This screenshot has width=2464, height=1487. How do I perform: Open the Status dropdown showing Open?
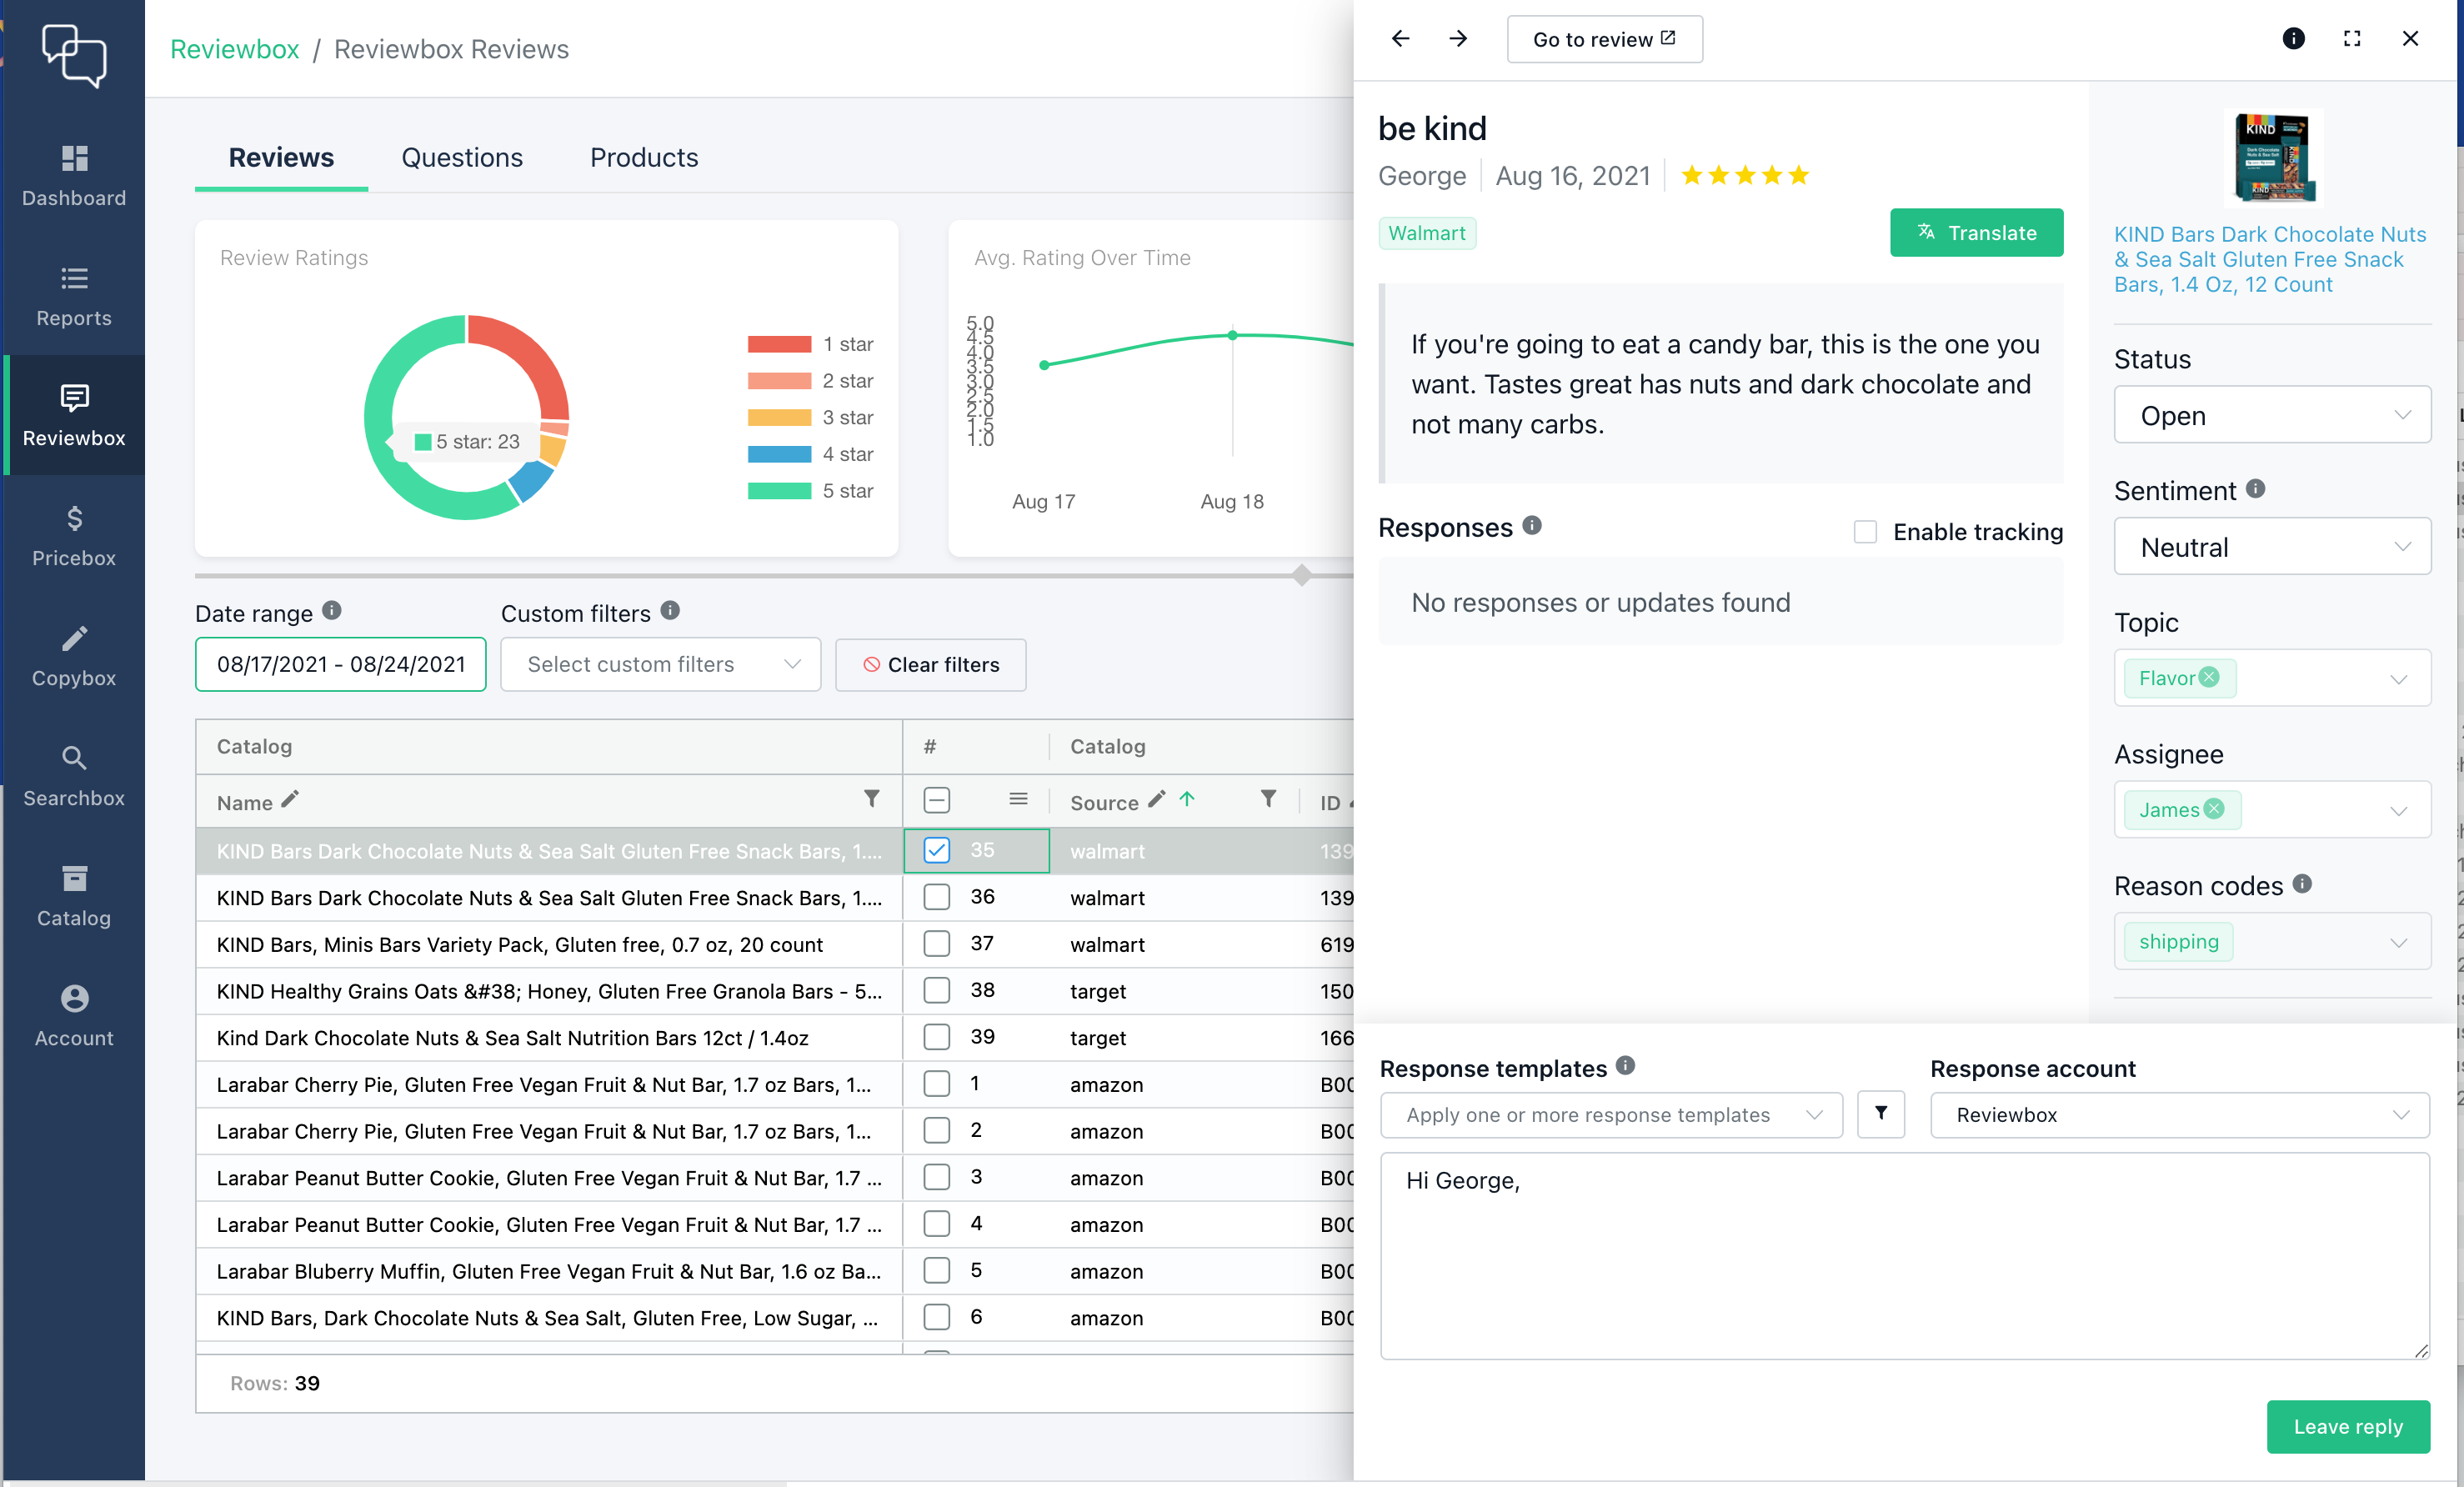[x=2271, y=415]
